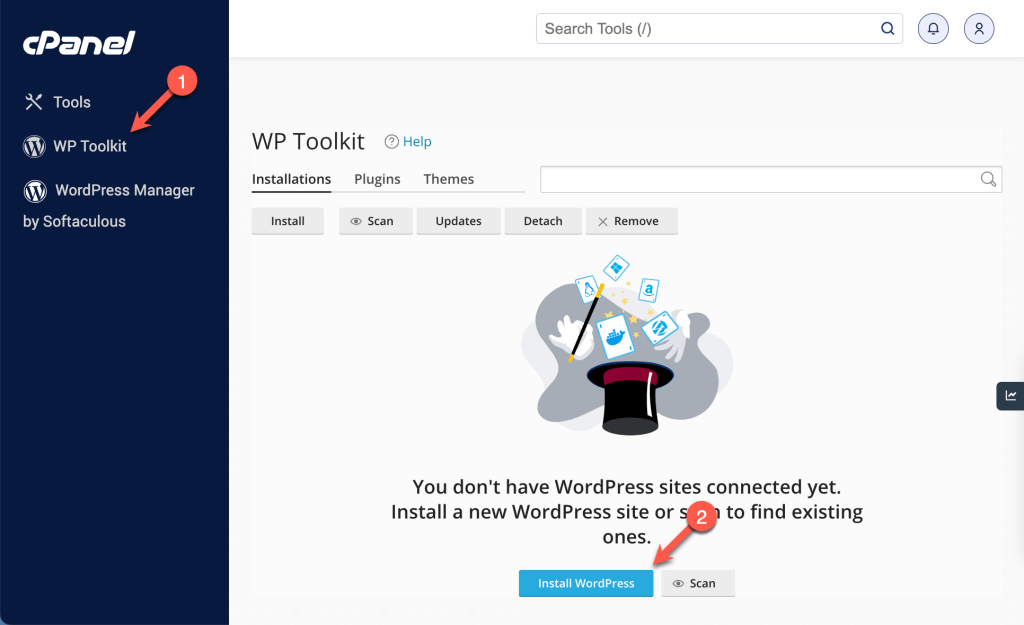Switch to the Themes tab
Viewport: 1024px width, 625px height.
(449, 179)
